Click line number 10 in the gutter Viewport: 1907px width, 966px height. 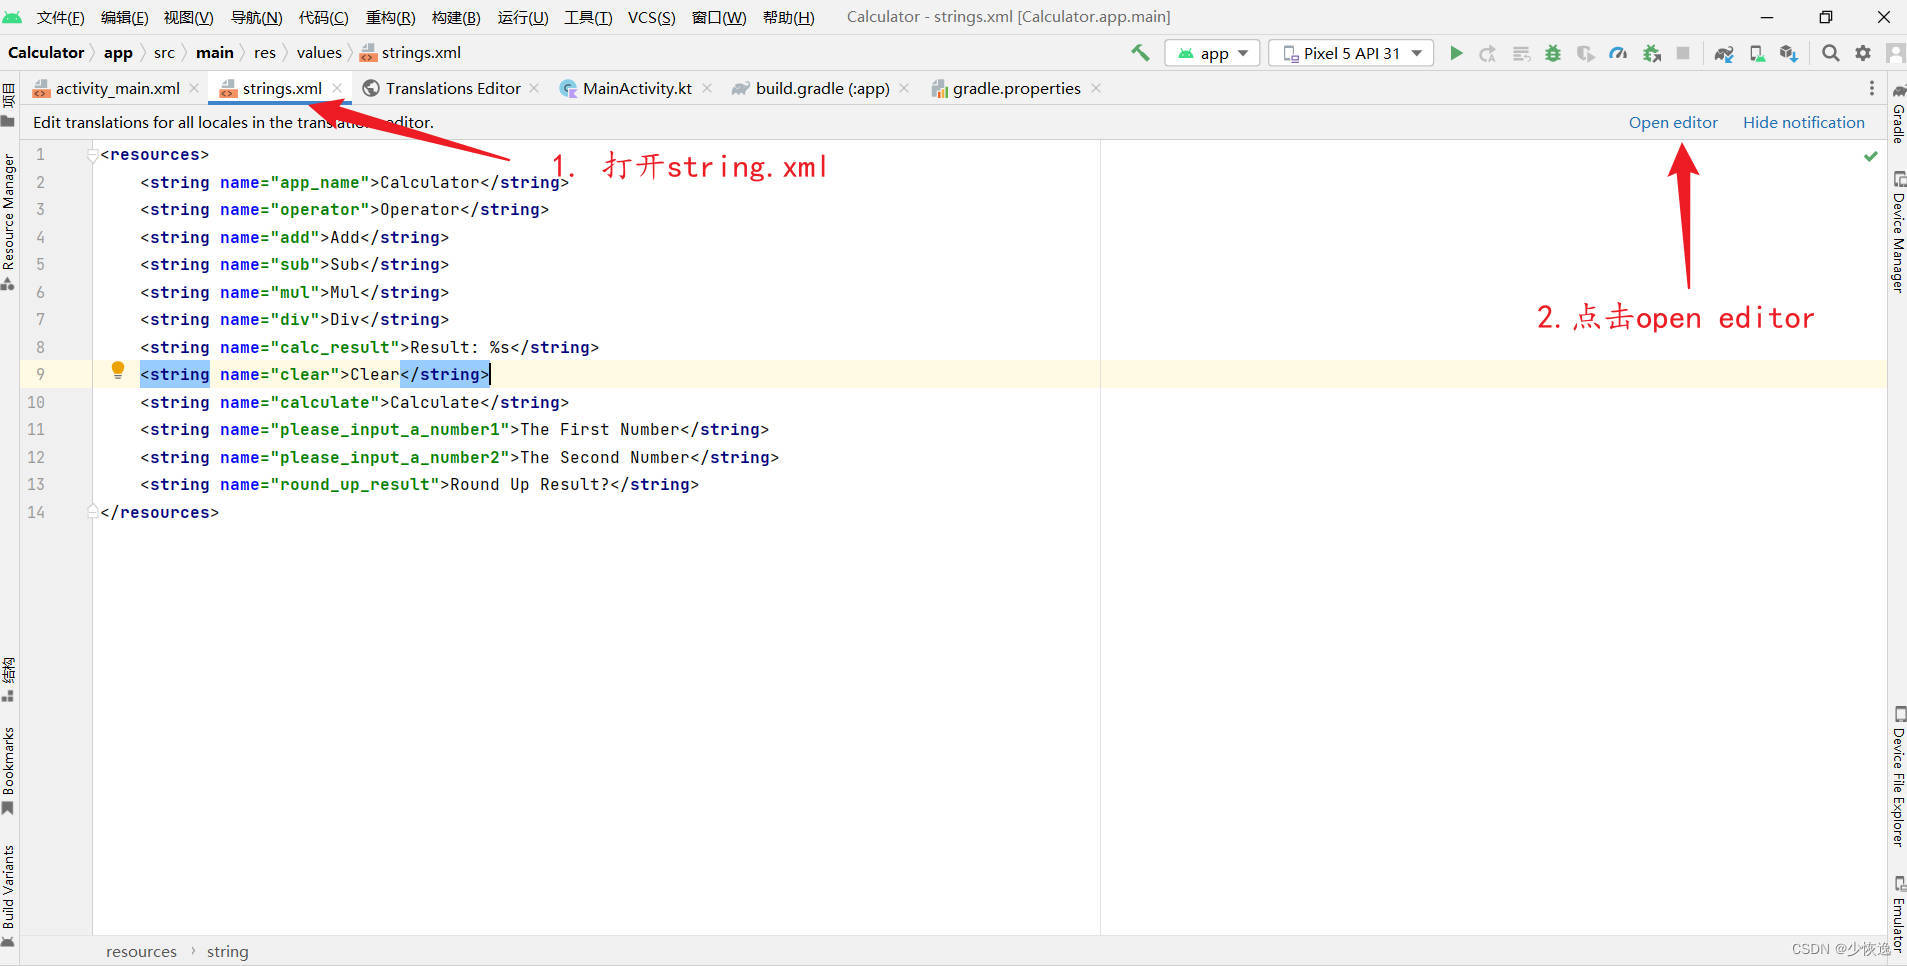tap(36, 402)
